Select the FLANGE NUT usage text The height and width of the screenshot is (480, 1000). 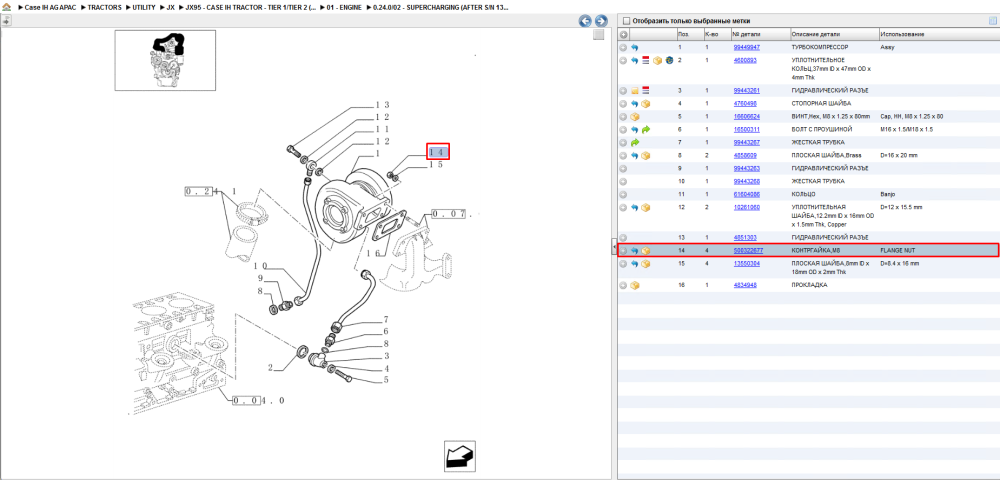point(897,251)
